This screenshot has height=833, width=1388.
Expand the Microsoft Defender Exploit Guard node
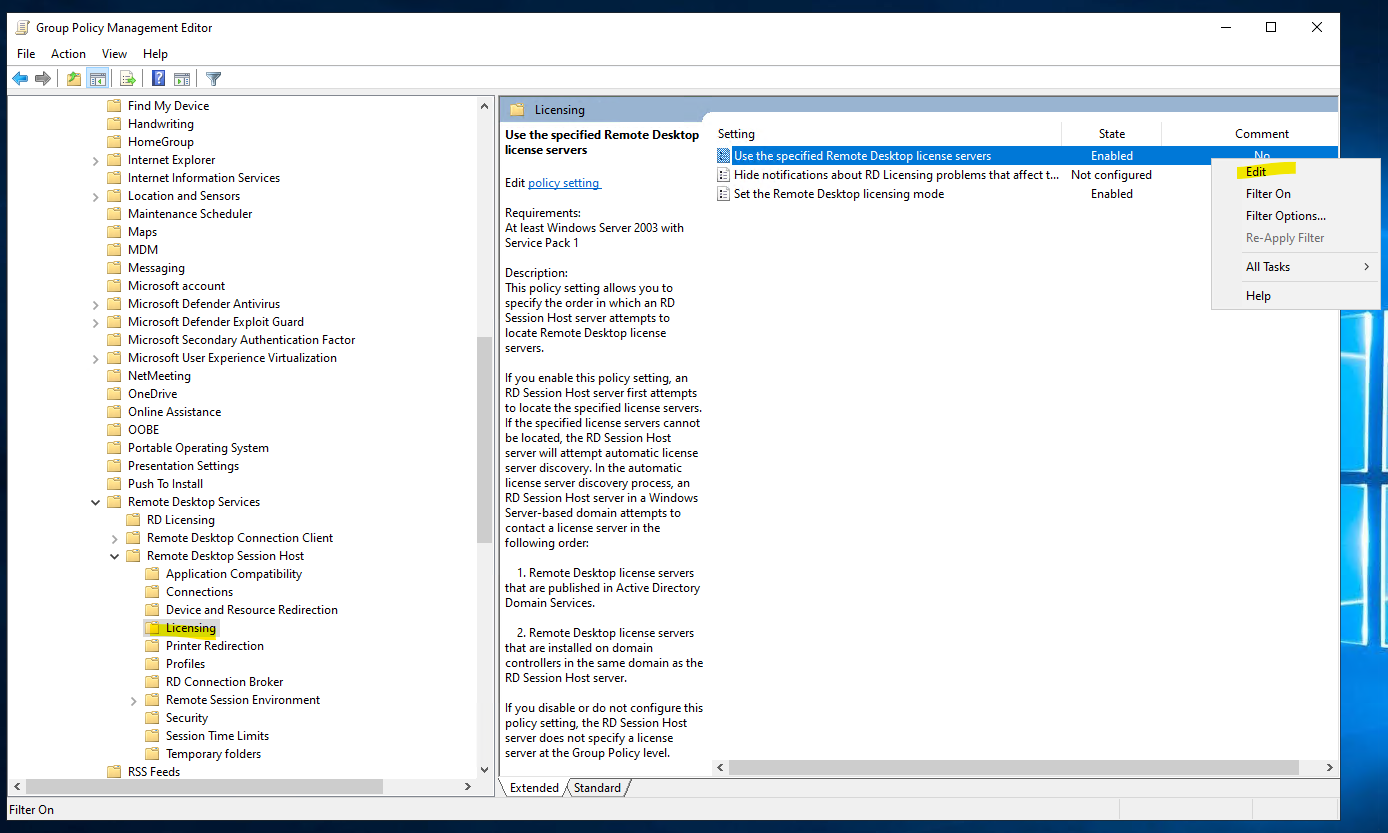point(96,322)
